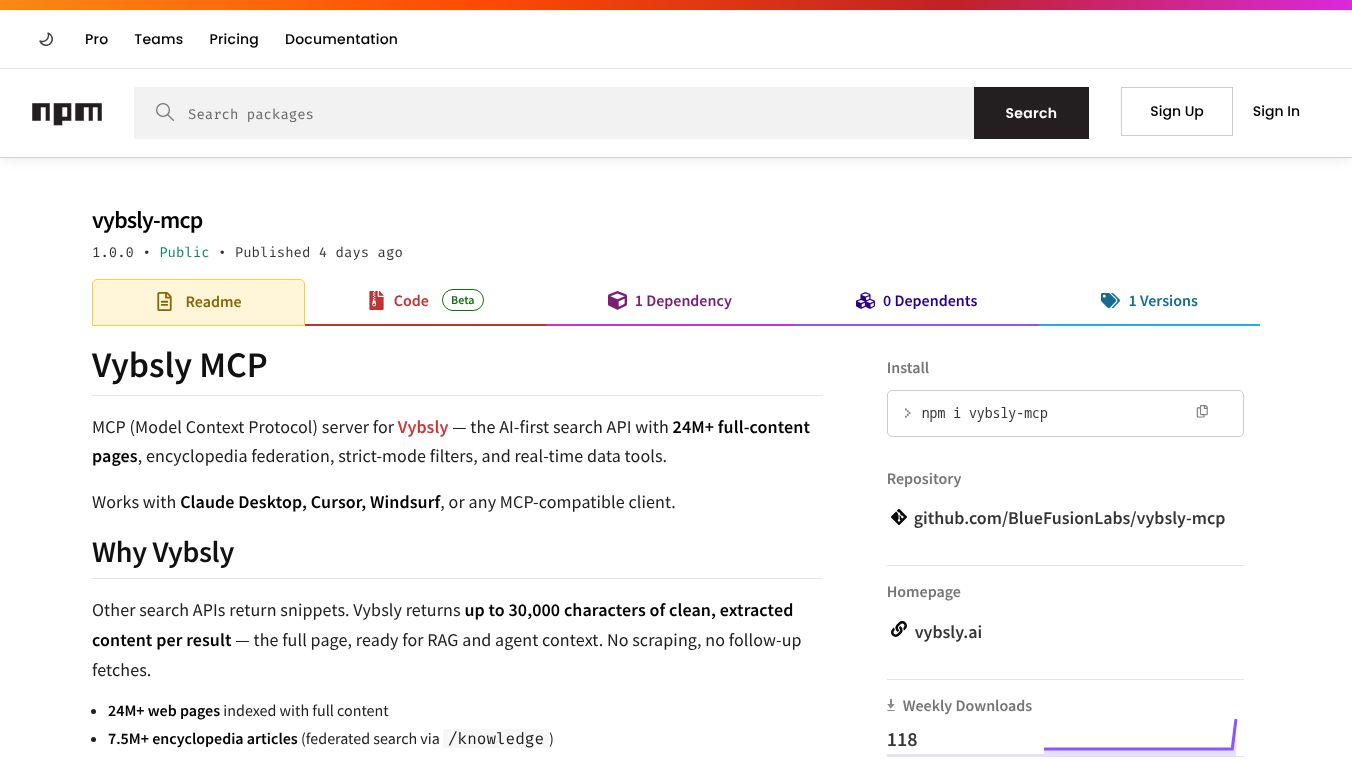The image size is (1352, 760).
Task: Click the Repository section label
Action: tap(924, 479)
